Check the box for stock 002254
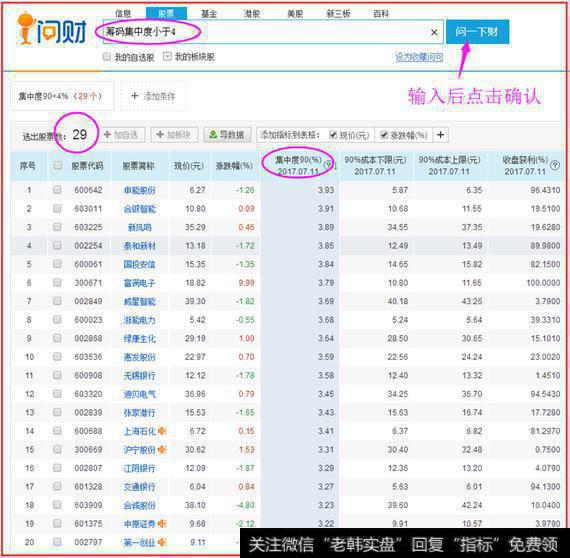This screenshot has height=558, width=570. tap(57, 245)
